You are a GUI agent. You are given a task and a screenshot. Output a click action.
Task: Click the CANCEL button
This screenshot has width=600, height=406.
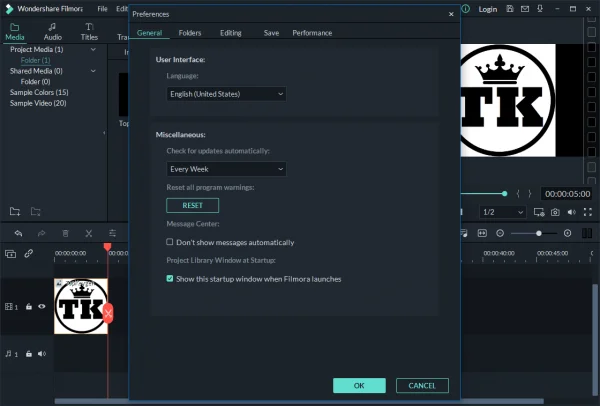[422, 385]
